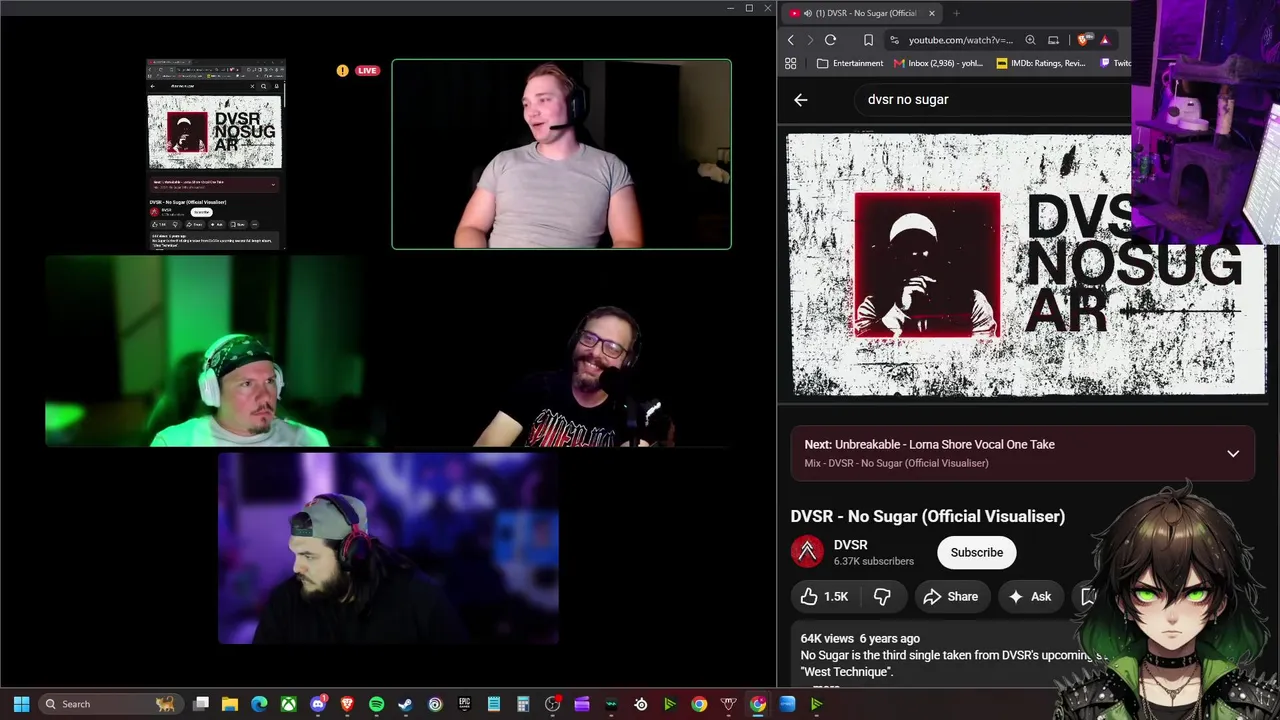1280x720 pixels.
Task: Open DVSR channel avatar
Action: coord(807,552)
